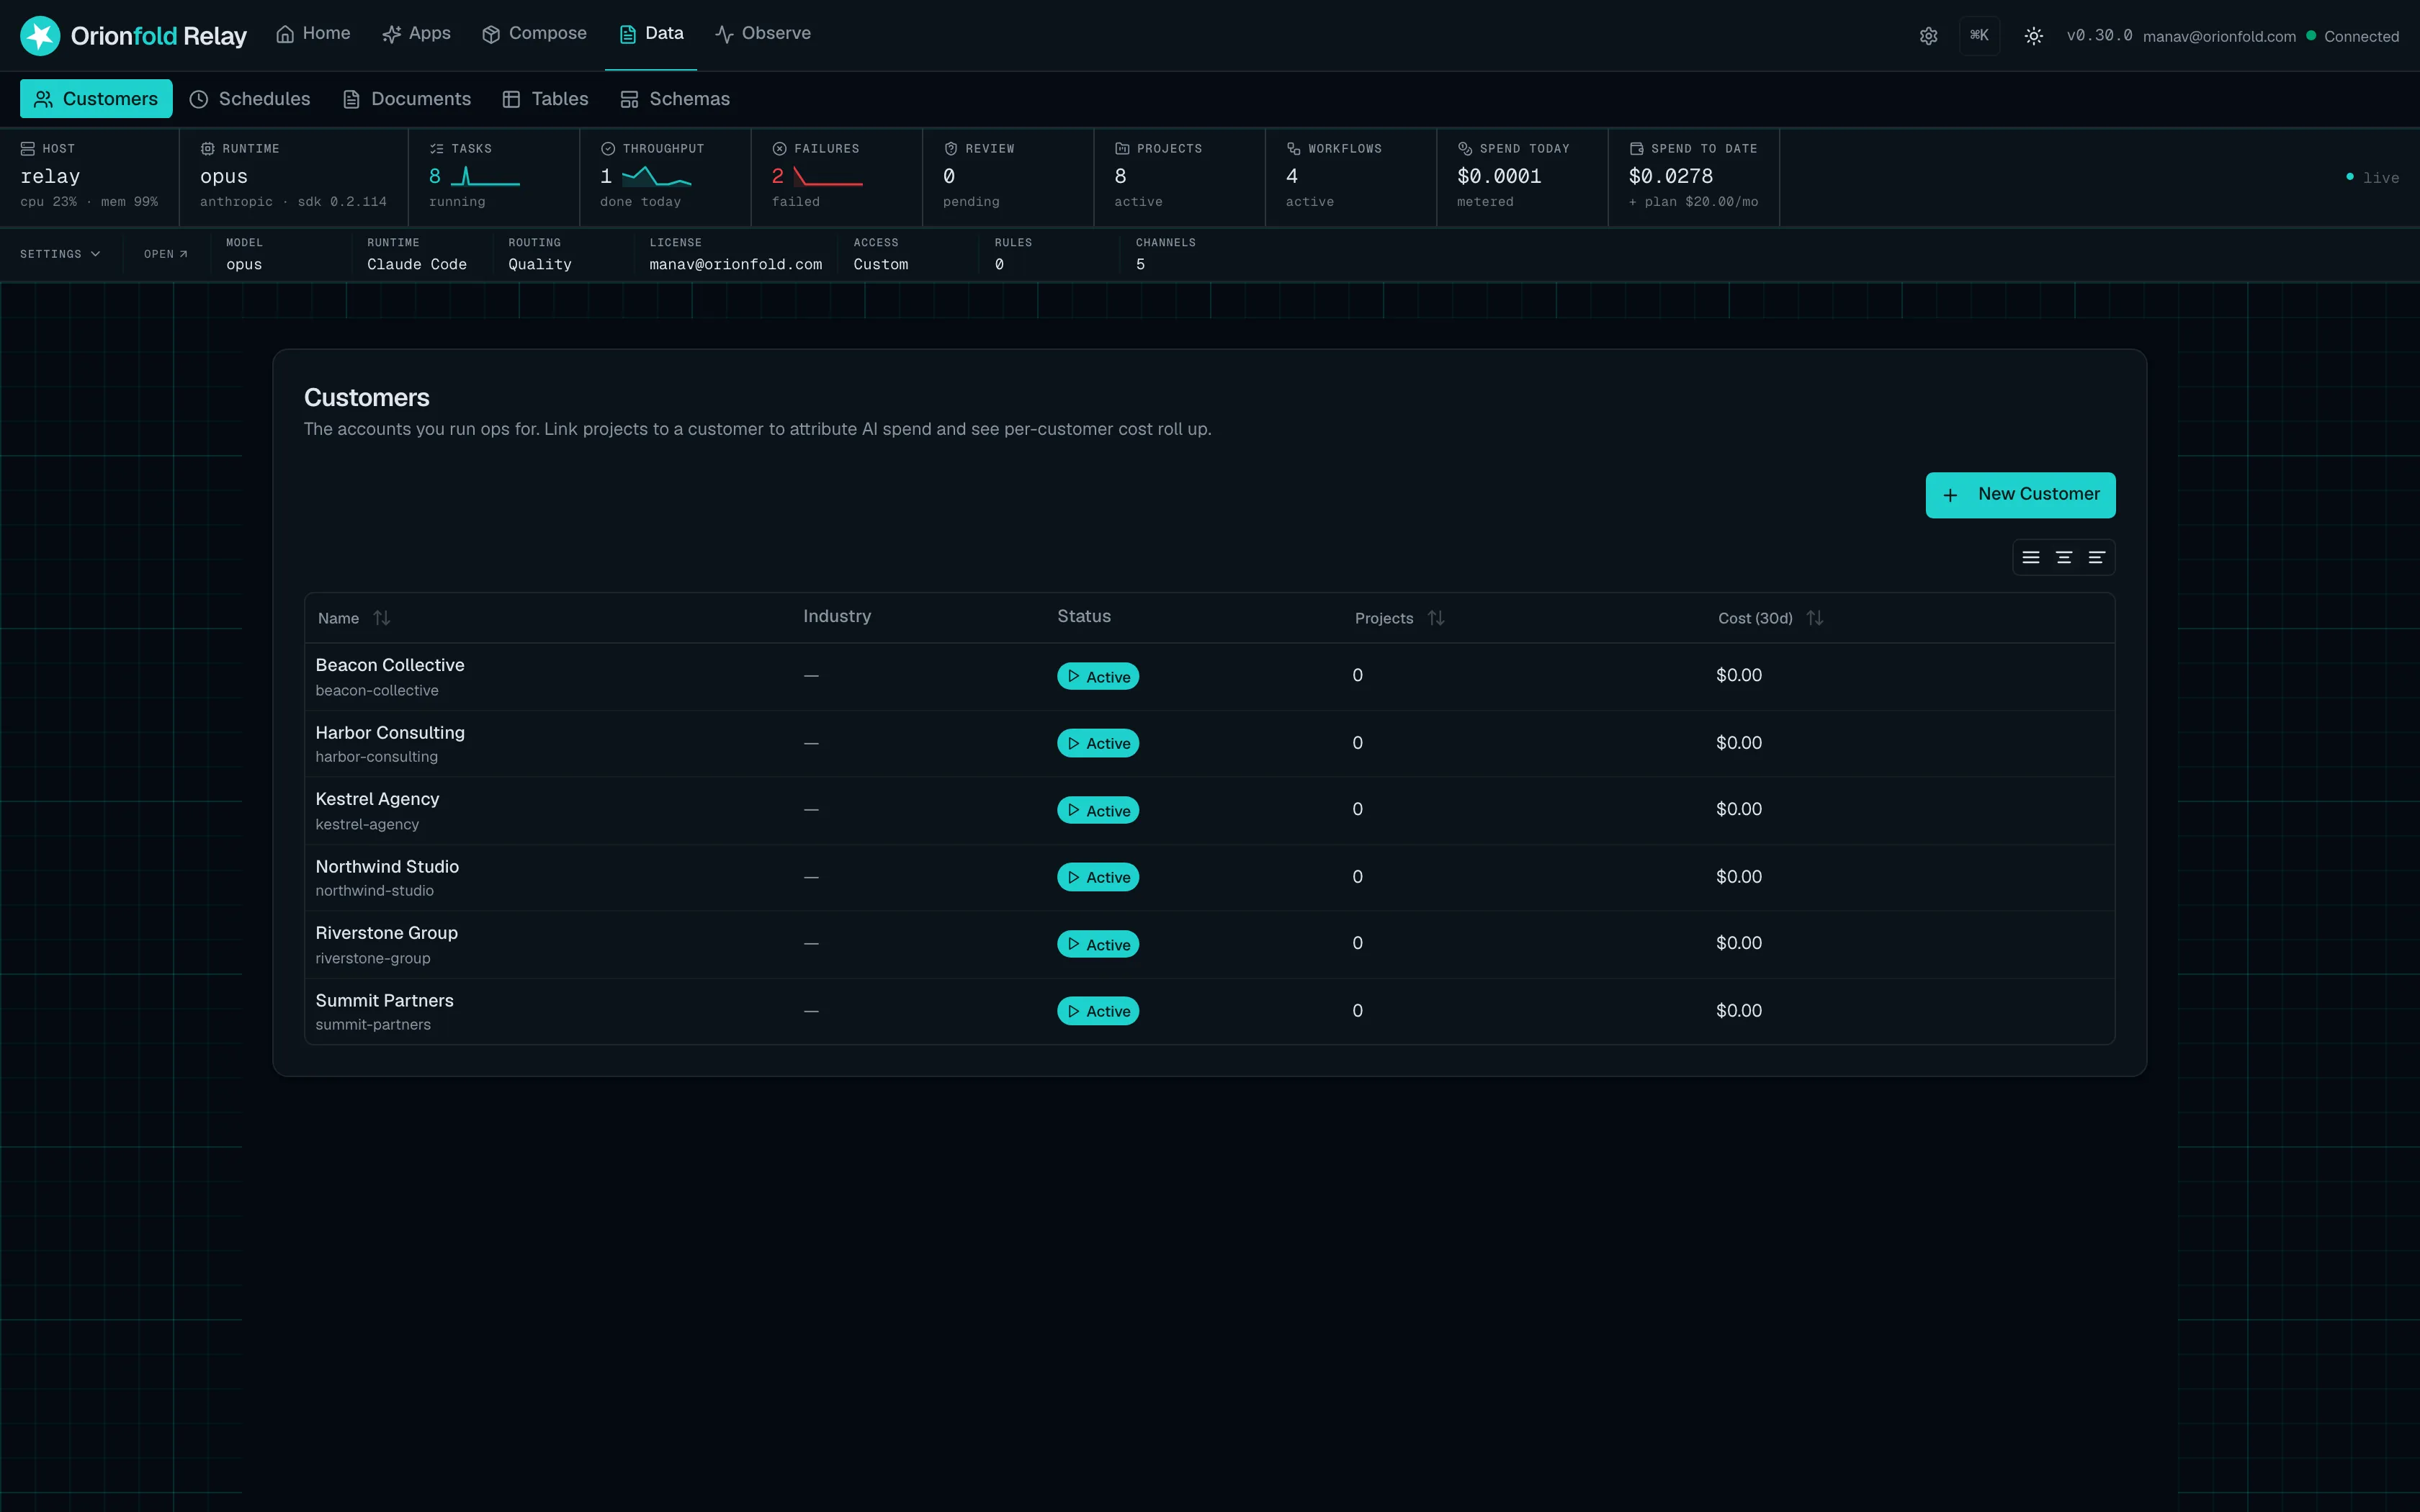Sort table by Cost (30d) column
Screen dimensions: 2420x1512
pos(1771,618)
